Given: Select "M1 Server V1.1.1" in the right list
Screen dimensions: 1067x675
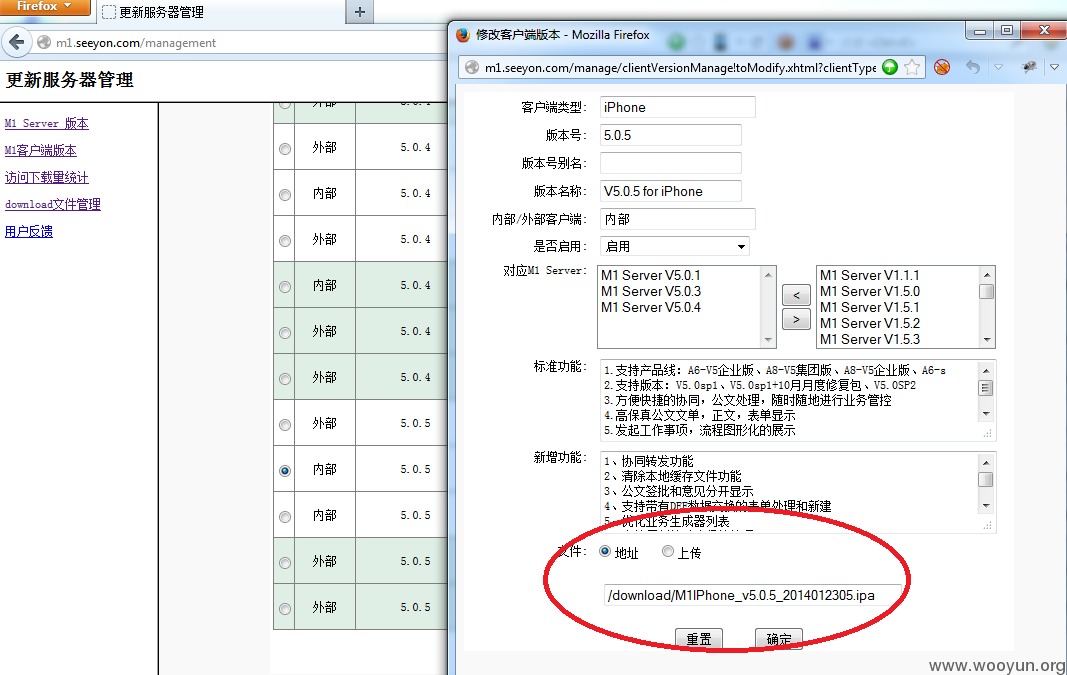Looking at the screenshot, I should point(870,275).
